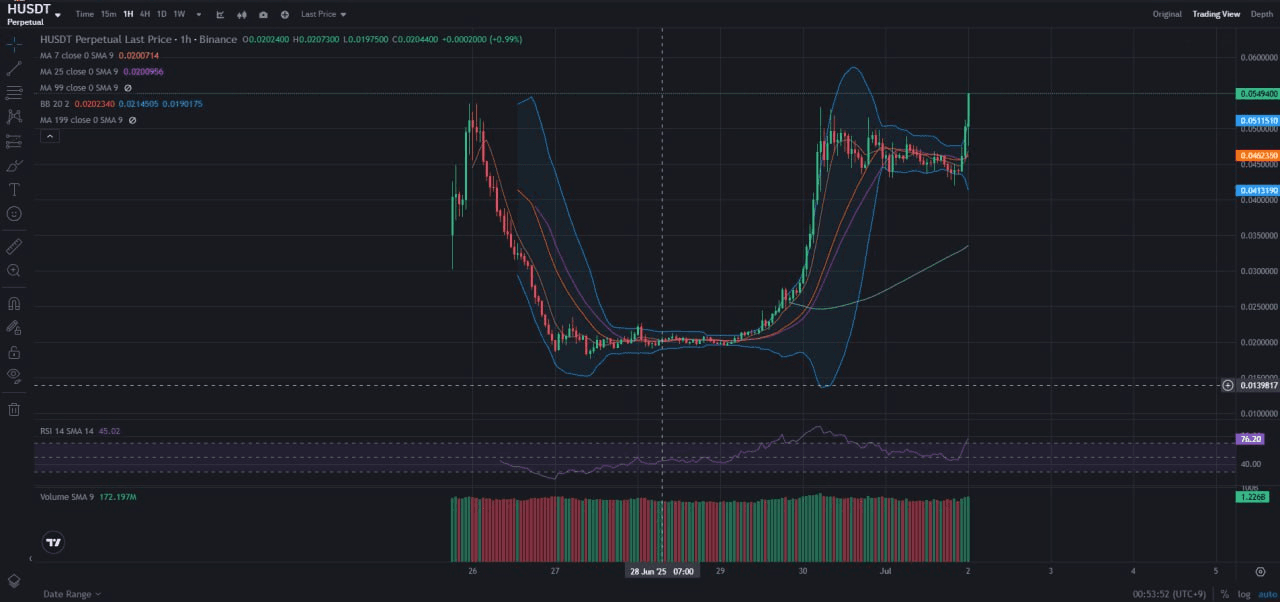Click the HUSDT Perpetual Last Price legend title
Image resolution: width=1280 pixels, height=602 pixels.
pyautogui.click(x=138, y=39)
